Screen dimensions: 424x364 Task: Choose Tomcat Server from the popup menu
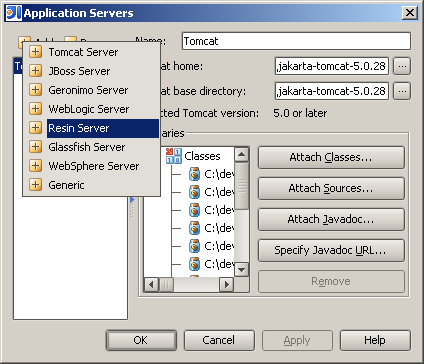pyautogui.click(x=92, y=52)
